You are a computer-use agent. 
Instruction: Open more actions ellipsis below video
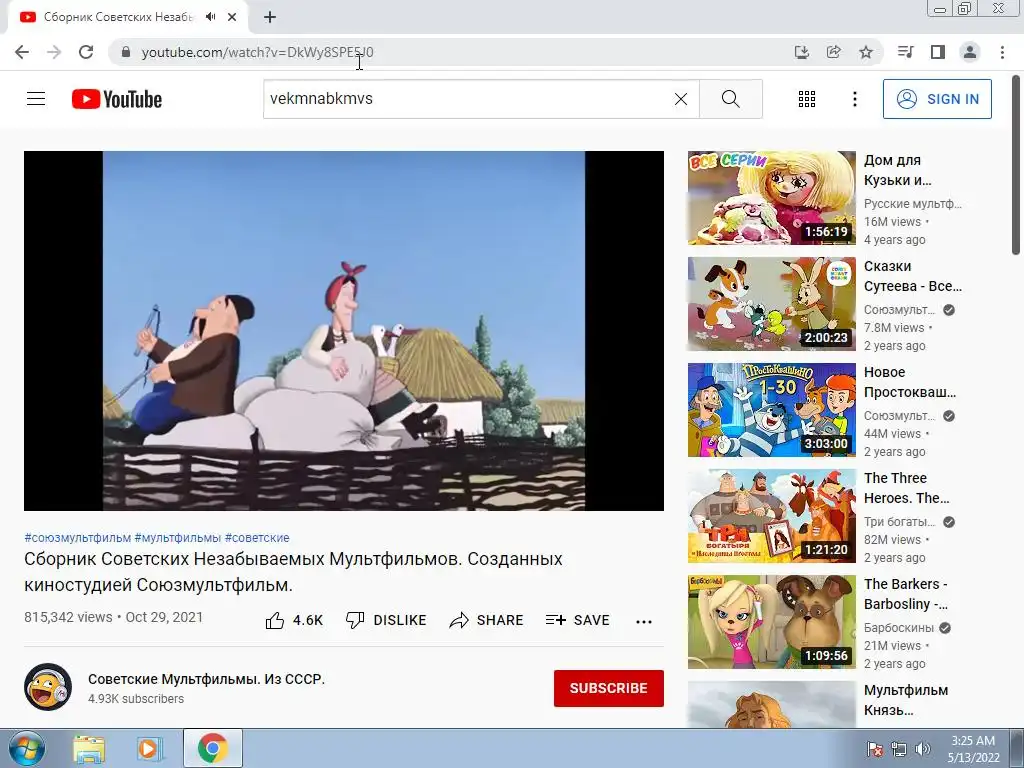[x=644, y=621]
